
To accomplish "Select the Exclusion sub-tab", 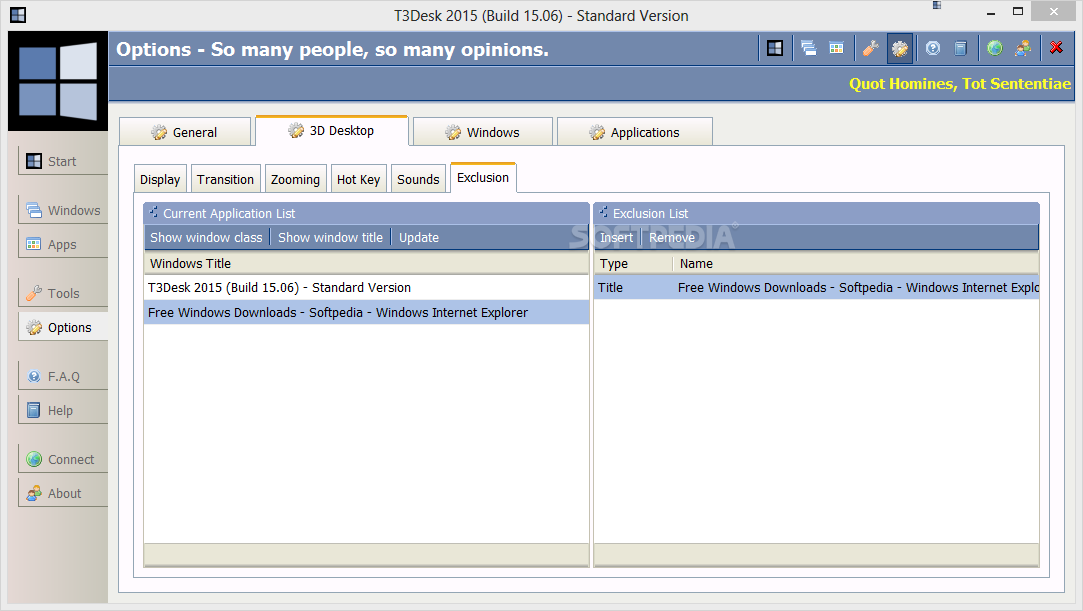I will pyautogui.click(x=483, y=177).
